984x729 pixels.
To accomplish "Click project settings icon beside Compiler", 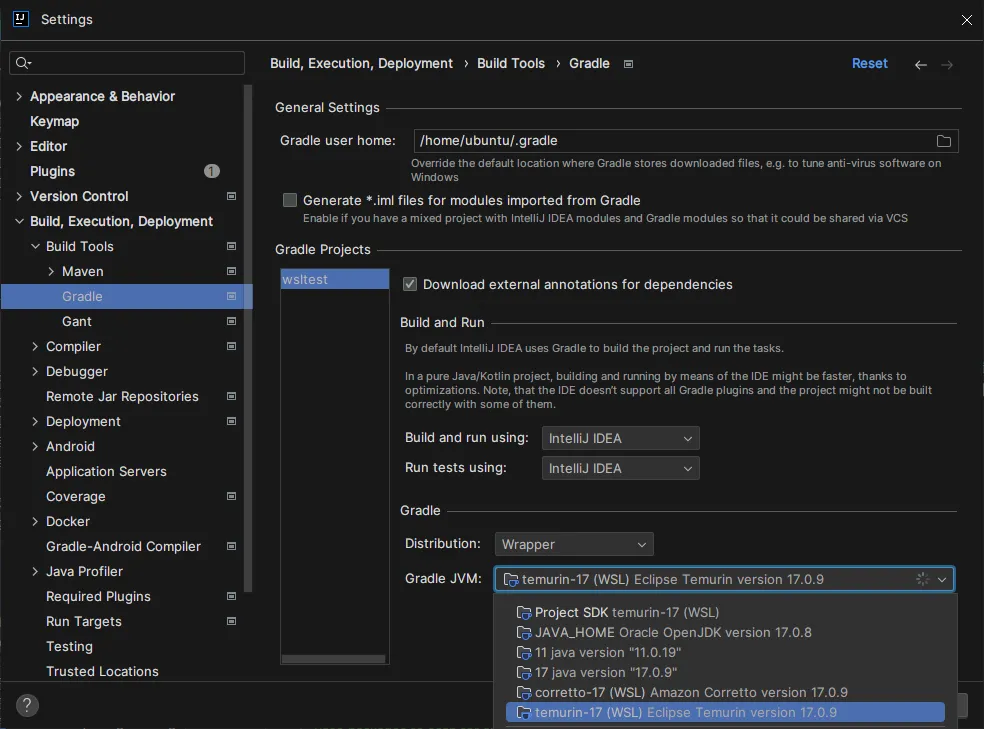I will click(x=231, y=346).
